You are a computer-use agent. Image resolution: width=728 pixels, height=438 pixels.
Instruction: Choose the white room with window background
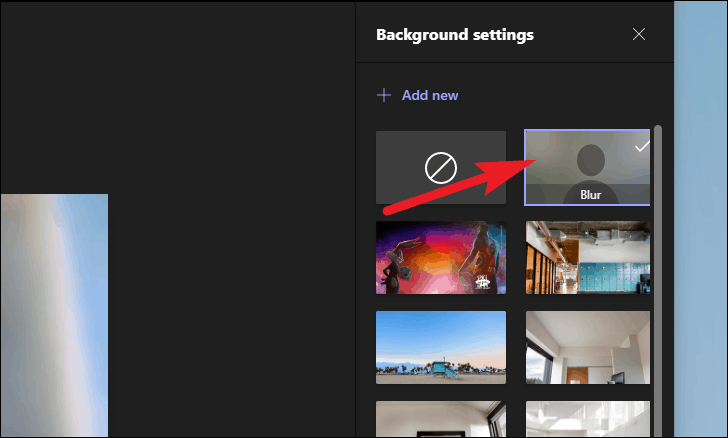pyautogui.click(x=588, y=347)
